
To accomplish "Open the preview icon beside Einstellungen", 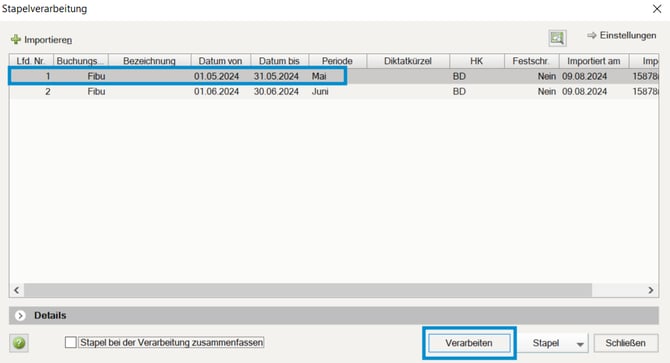I will (557, 38).
